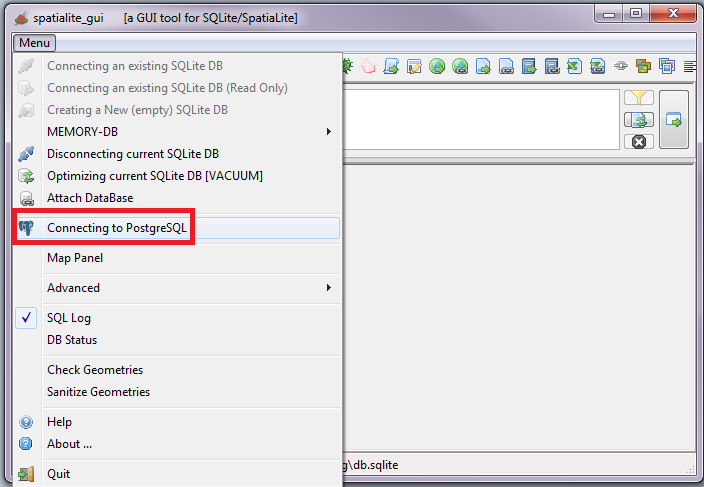Click the black X abort query button
The height and width of the screenshot is (487, 704).
coord(639,142)
